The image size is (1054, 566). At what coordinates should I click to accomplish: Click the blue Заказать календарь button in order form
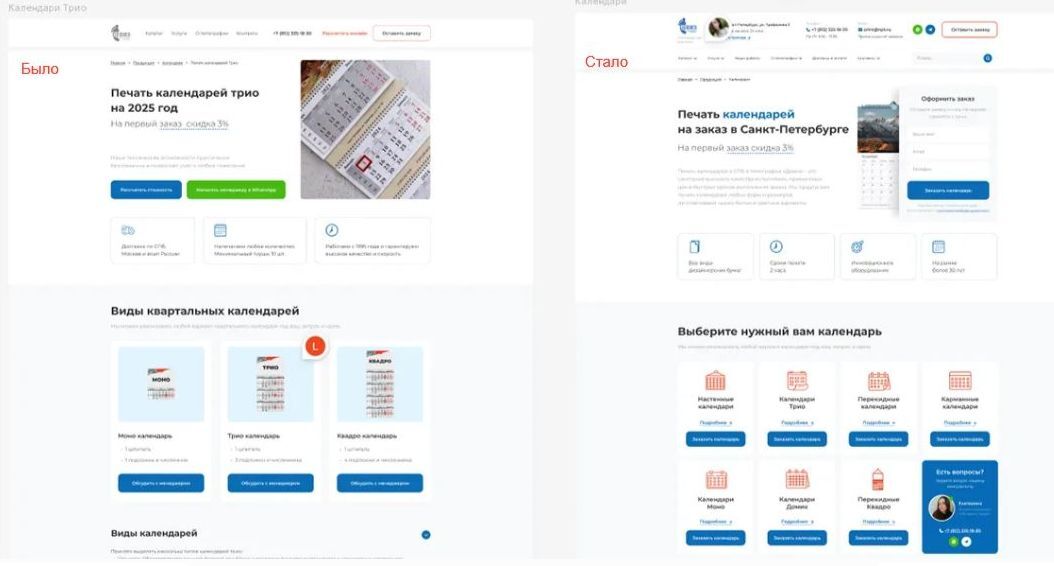948,190
